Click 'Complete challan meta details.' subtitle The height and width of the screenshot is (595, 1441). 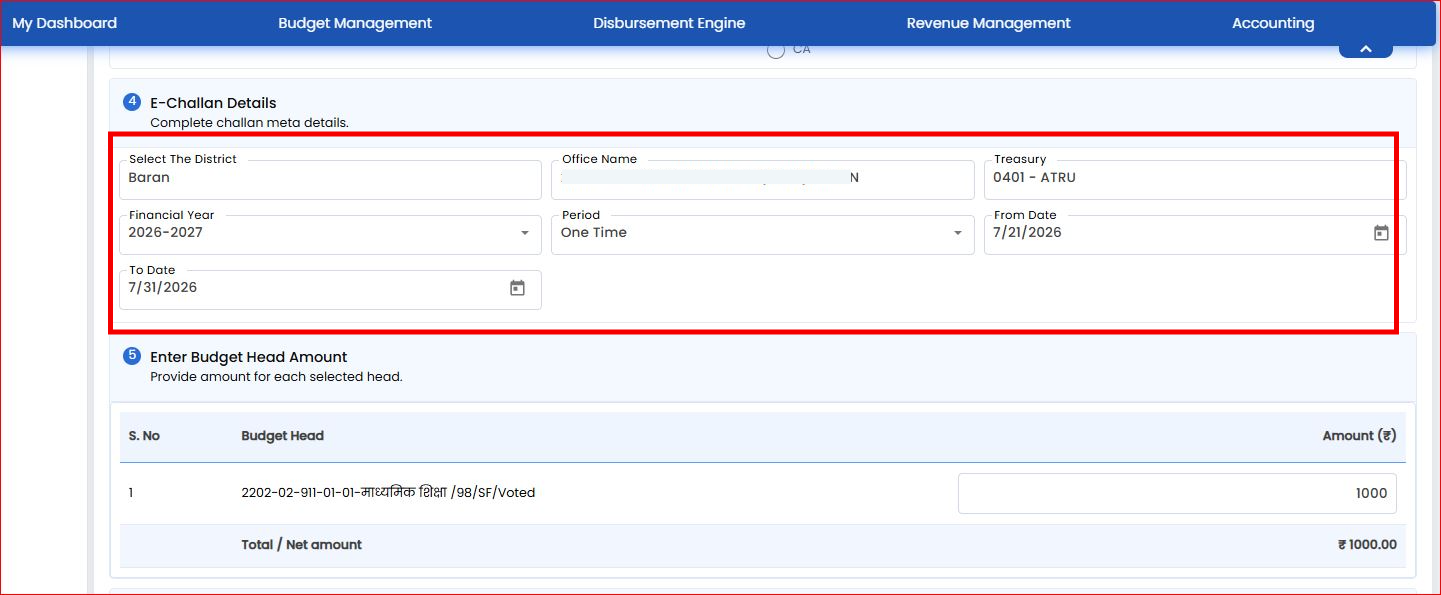[x=249, y=123]
